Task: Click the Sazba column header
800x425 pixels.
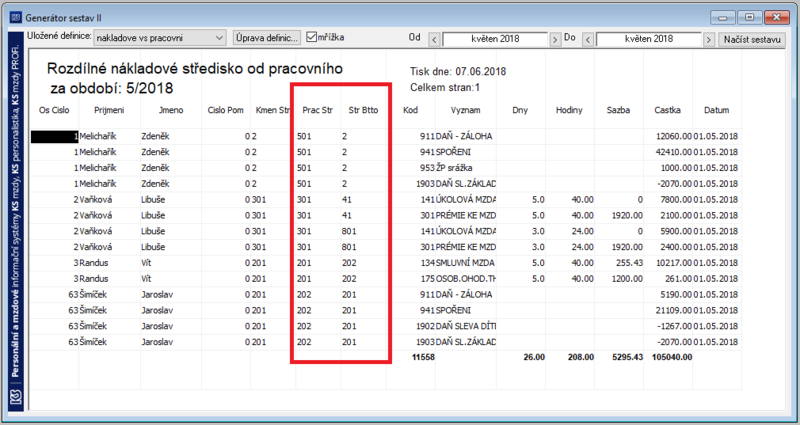Action: (x=618, y=110)
